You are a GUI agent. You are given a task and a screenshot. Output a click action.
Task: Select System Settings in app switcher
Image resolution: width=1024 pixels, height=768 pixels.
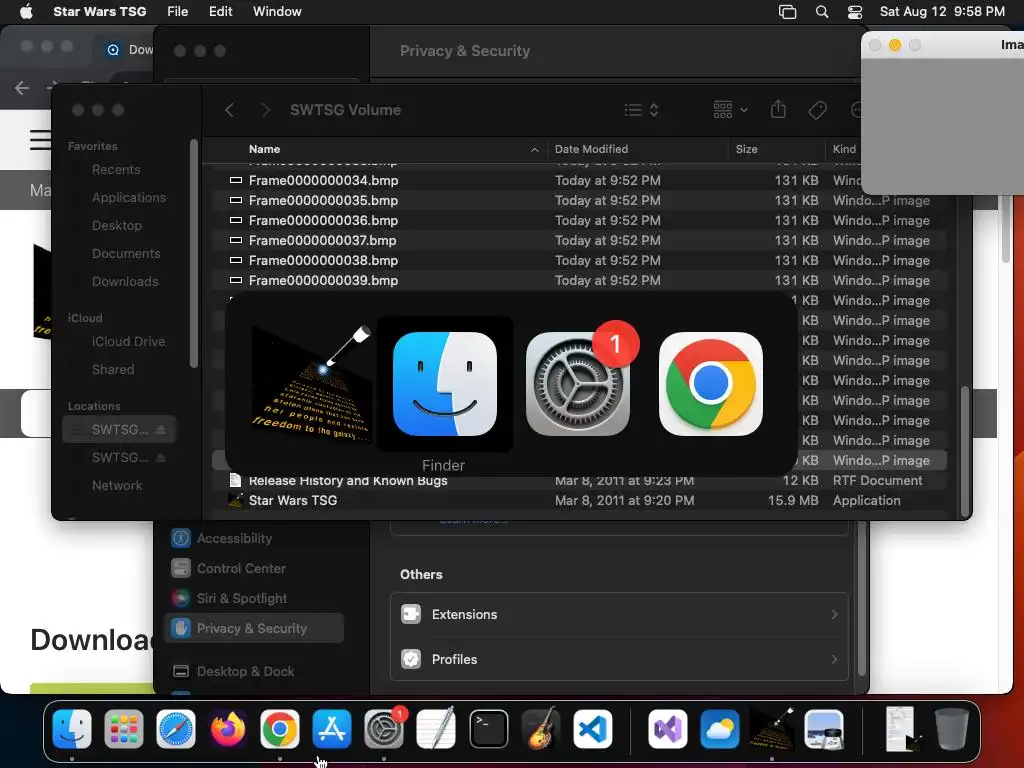pos(578,384)
